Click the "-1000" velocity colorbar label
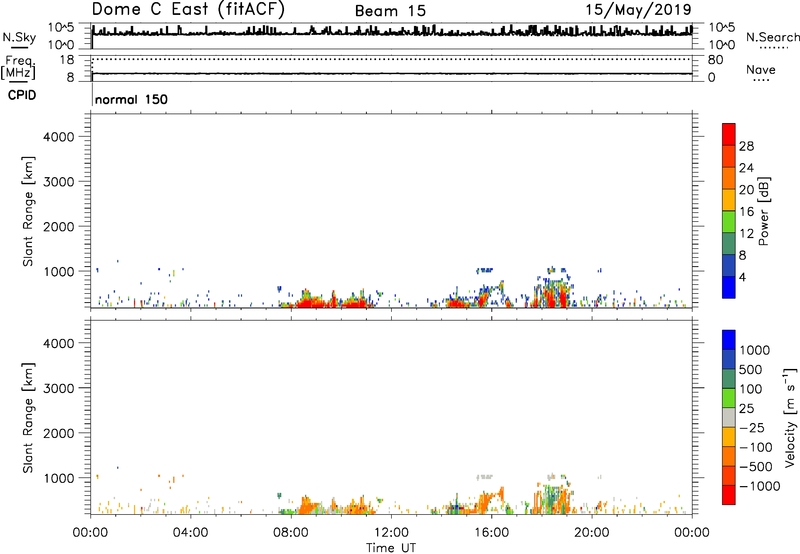The width and height of the screenshot is (800, 554). pyautogui.click(x=759, y=486)
